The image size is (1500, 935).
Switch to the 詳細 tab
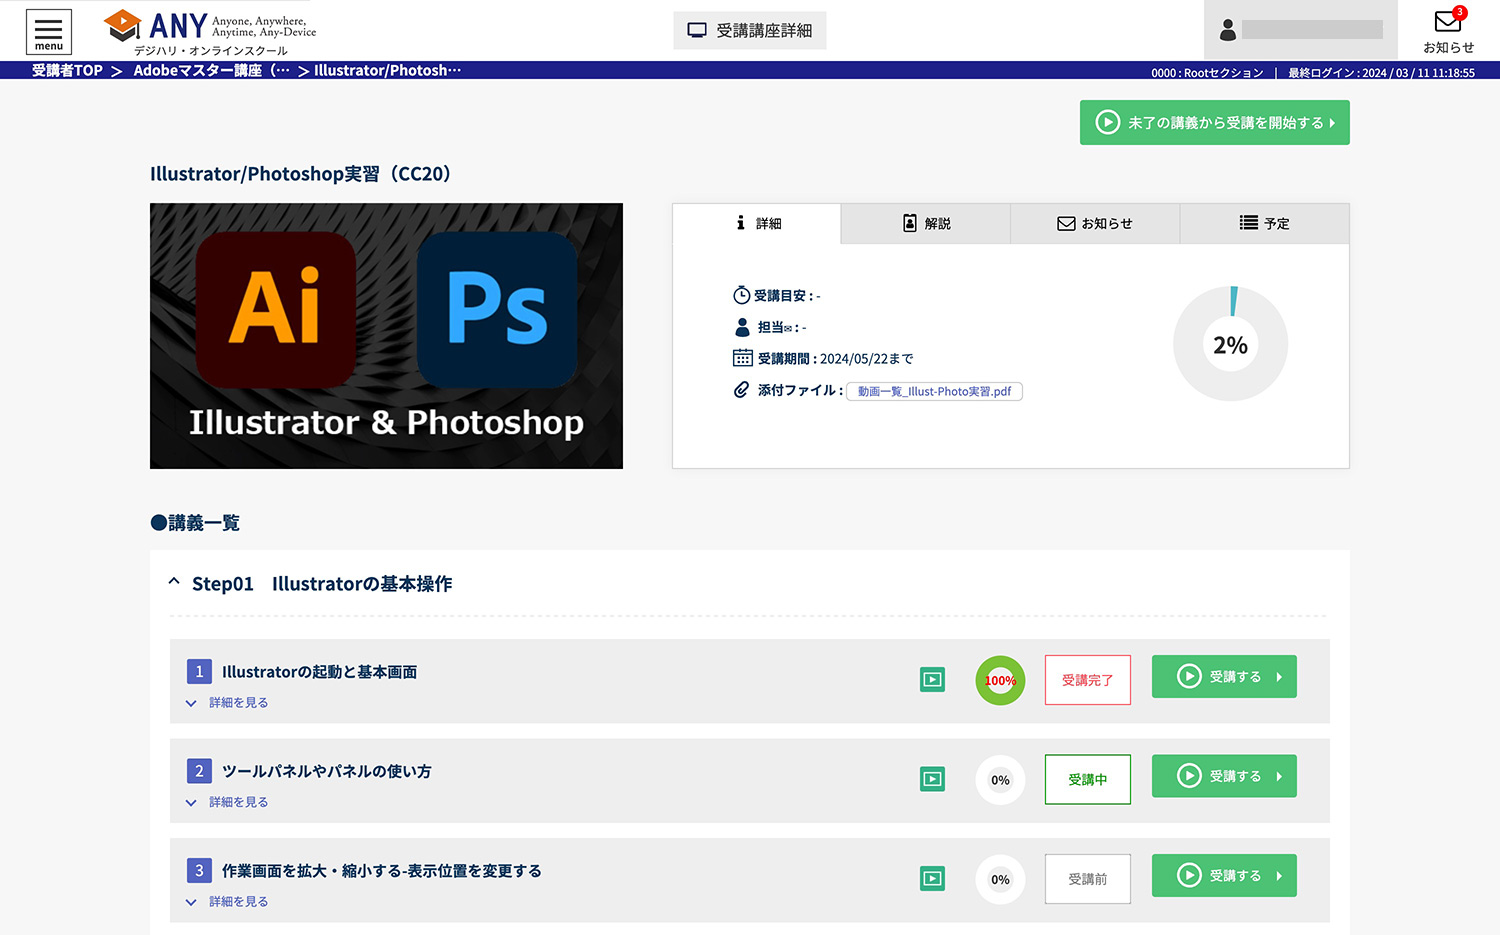coord(757,224)
